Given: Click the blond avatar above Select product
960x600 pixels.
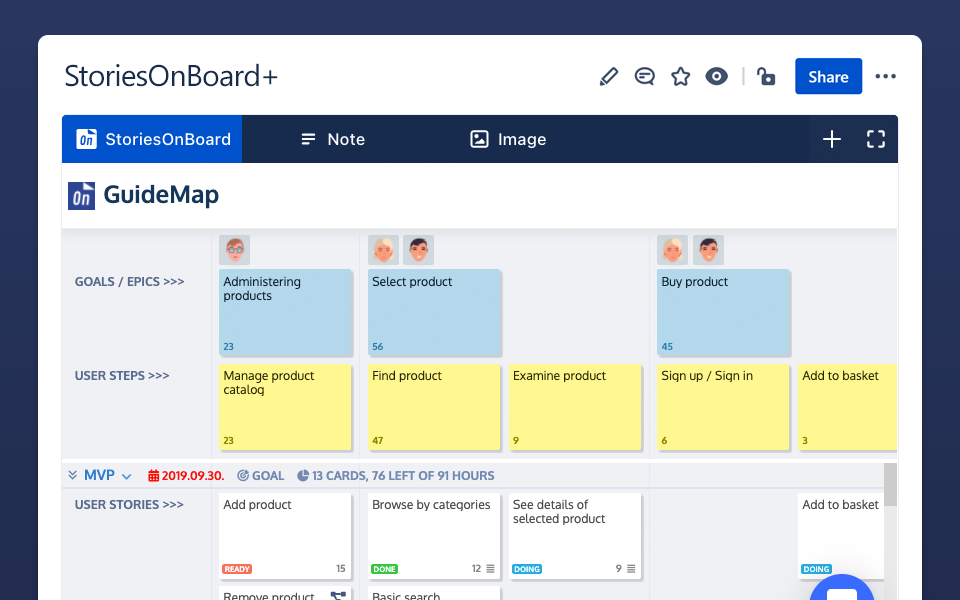Looking at the screenshot, I should (383, 250).
